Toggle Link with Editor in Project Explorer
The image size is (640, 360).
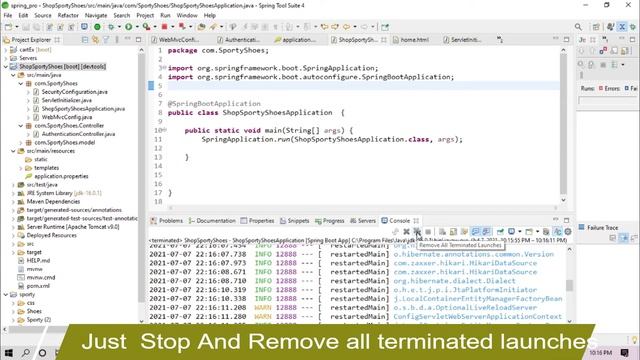(x=95, y=40)
